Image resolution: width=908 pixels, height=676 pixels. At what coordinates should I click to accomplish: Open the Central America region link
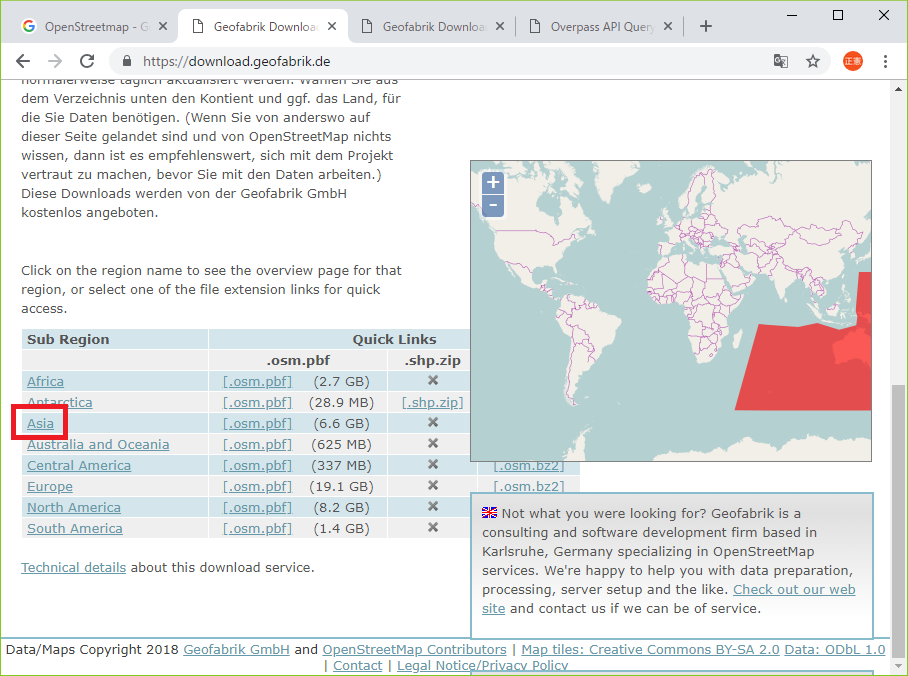click(79, 465)
